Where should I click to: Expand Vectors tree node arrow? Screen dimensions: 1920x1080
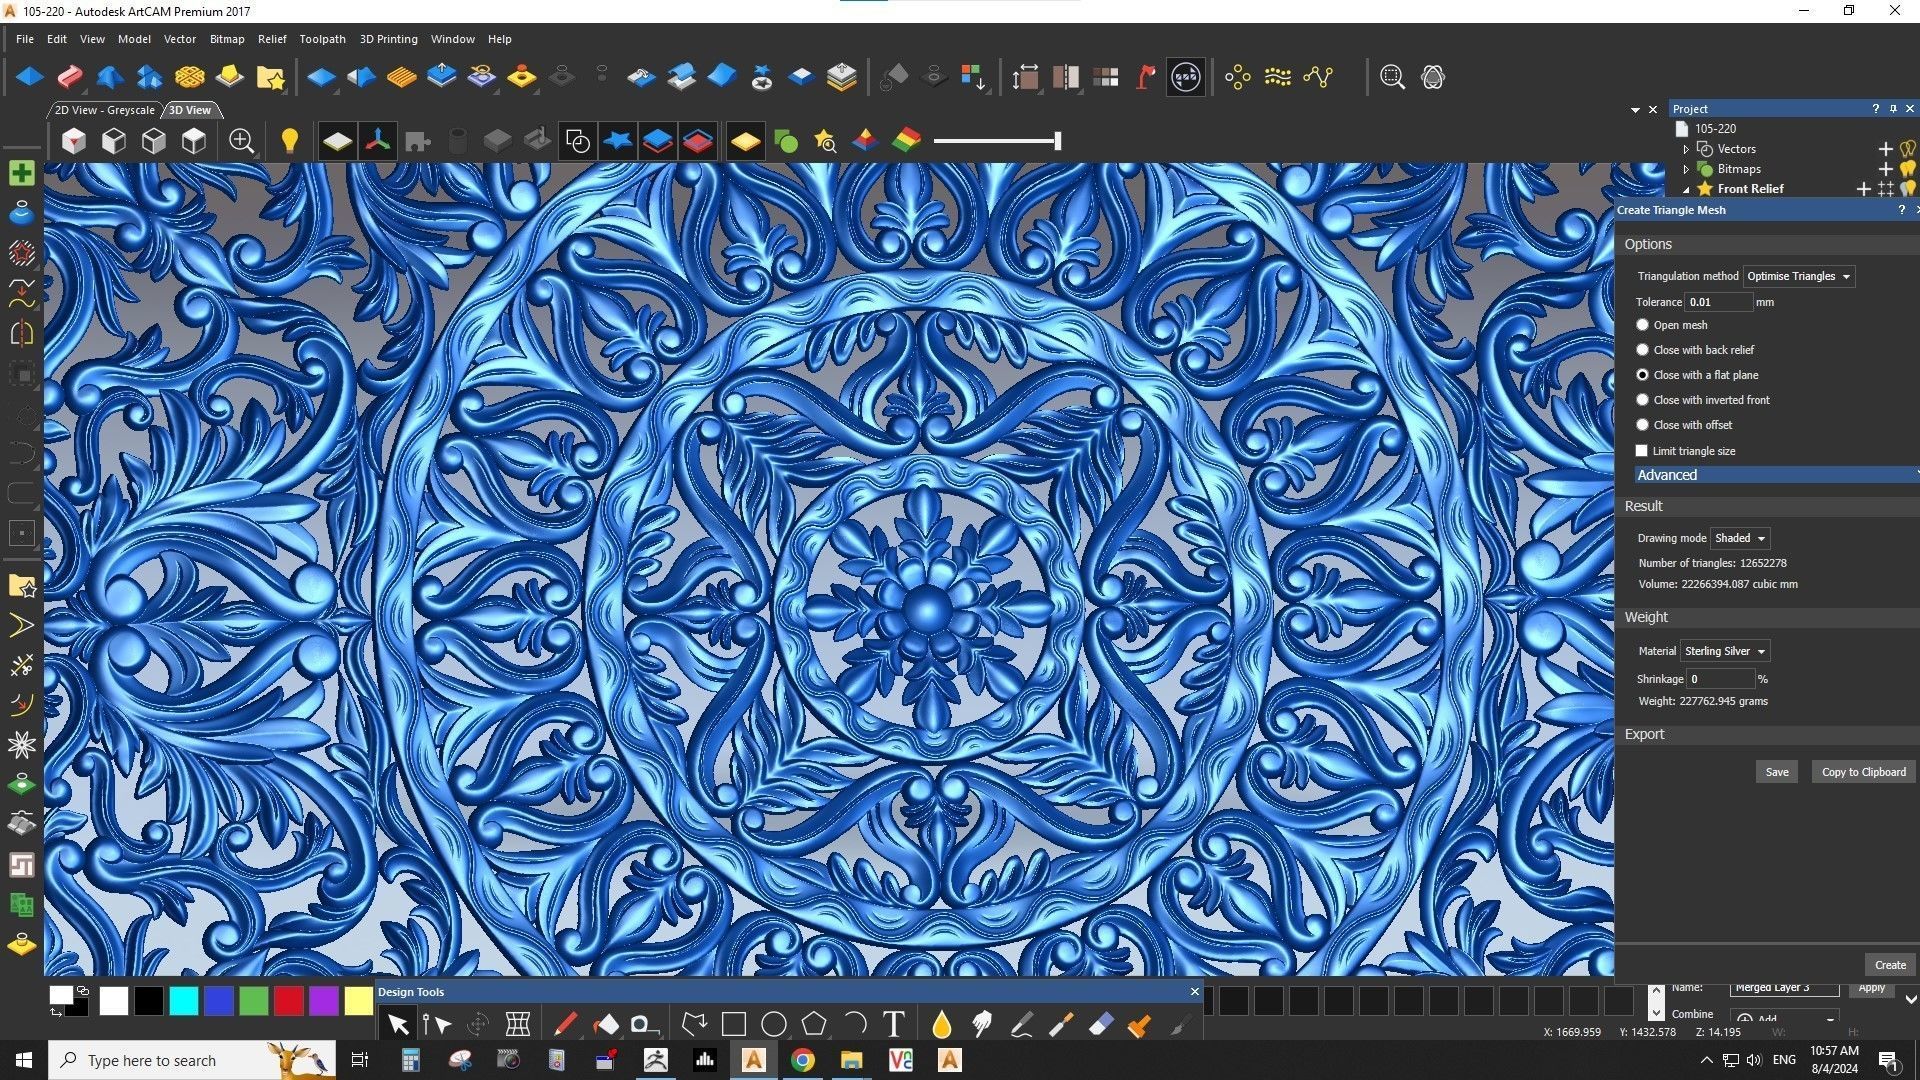point(1686,149)
